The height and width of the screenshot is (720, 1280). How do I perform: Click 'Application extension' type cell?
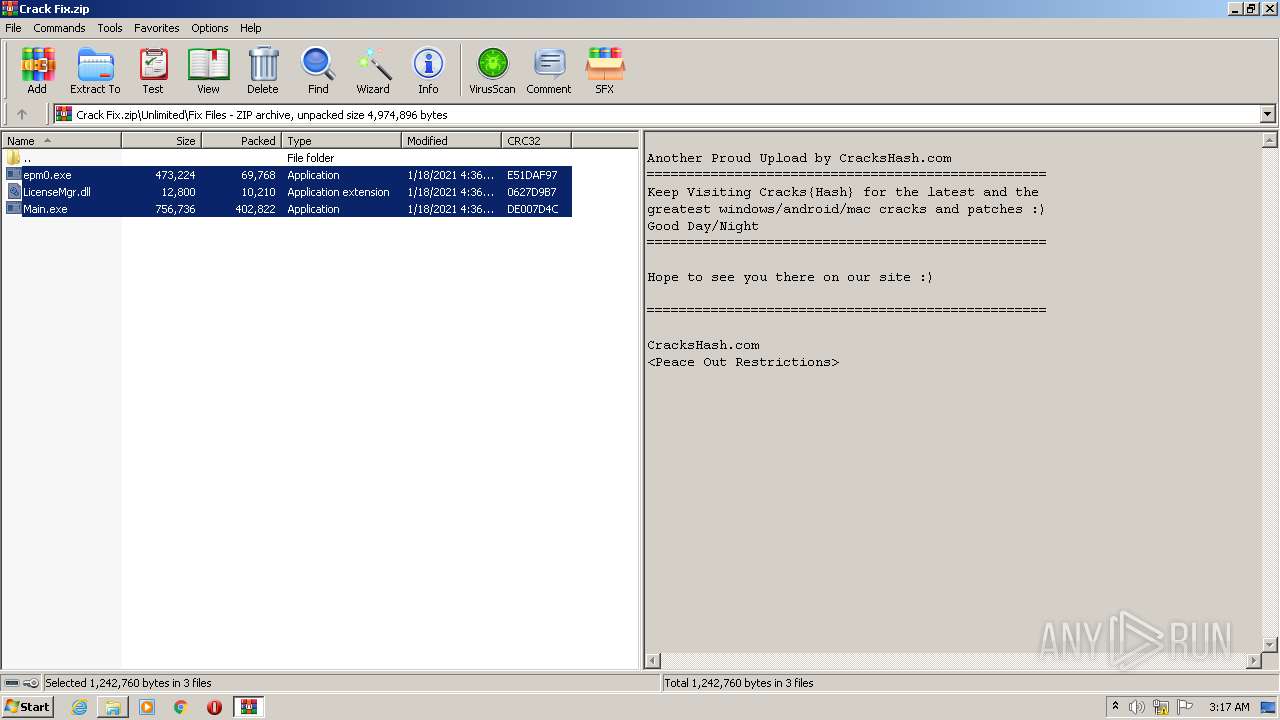point(338,192)
